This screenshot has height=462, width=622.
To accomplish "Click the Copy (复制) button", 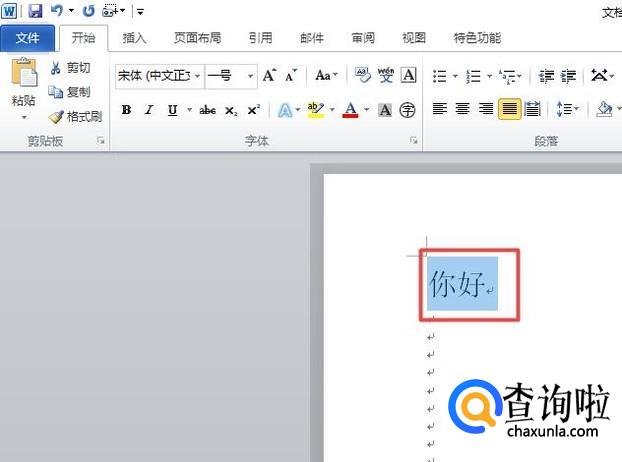I will click(70, 92).
